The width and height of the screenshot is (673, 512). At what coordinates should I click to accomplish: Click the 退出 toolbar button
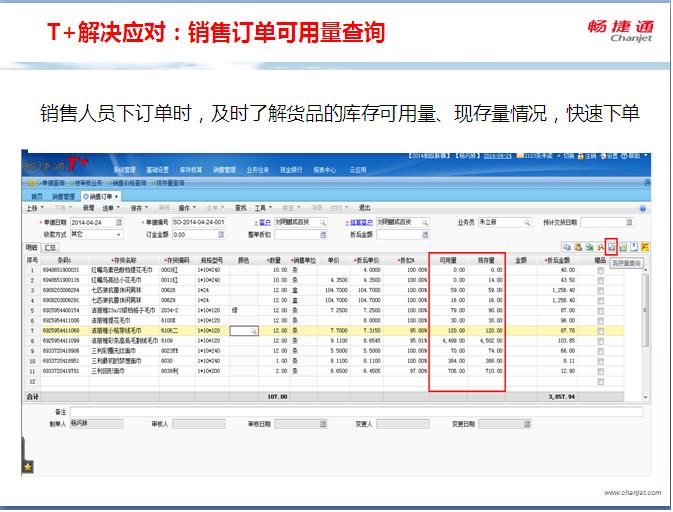[x=364, y=208]
